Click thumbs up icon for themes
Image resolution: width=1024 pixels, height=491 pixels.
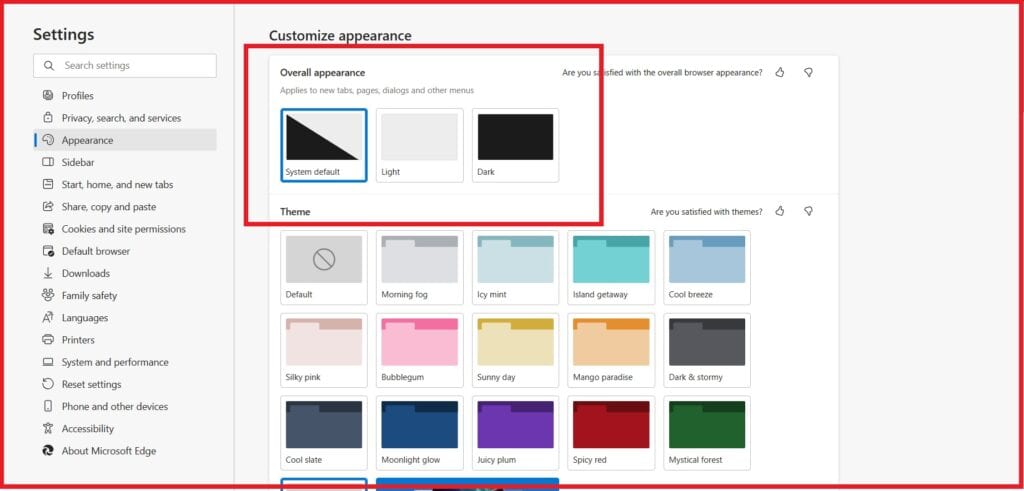pyautogui.click(x=780, y=212)
